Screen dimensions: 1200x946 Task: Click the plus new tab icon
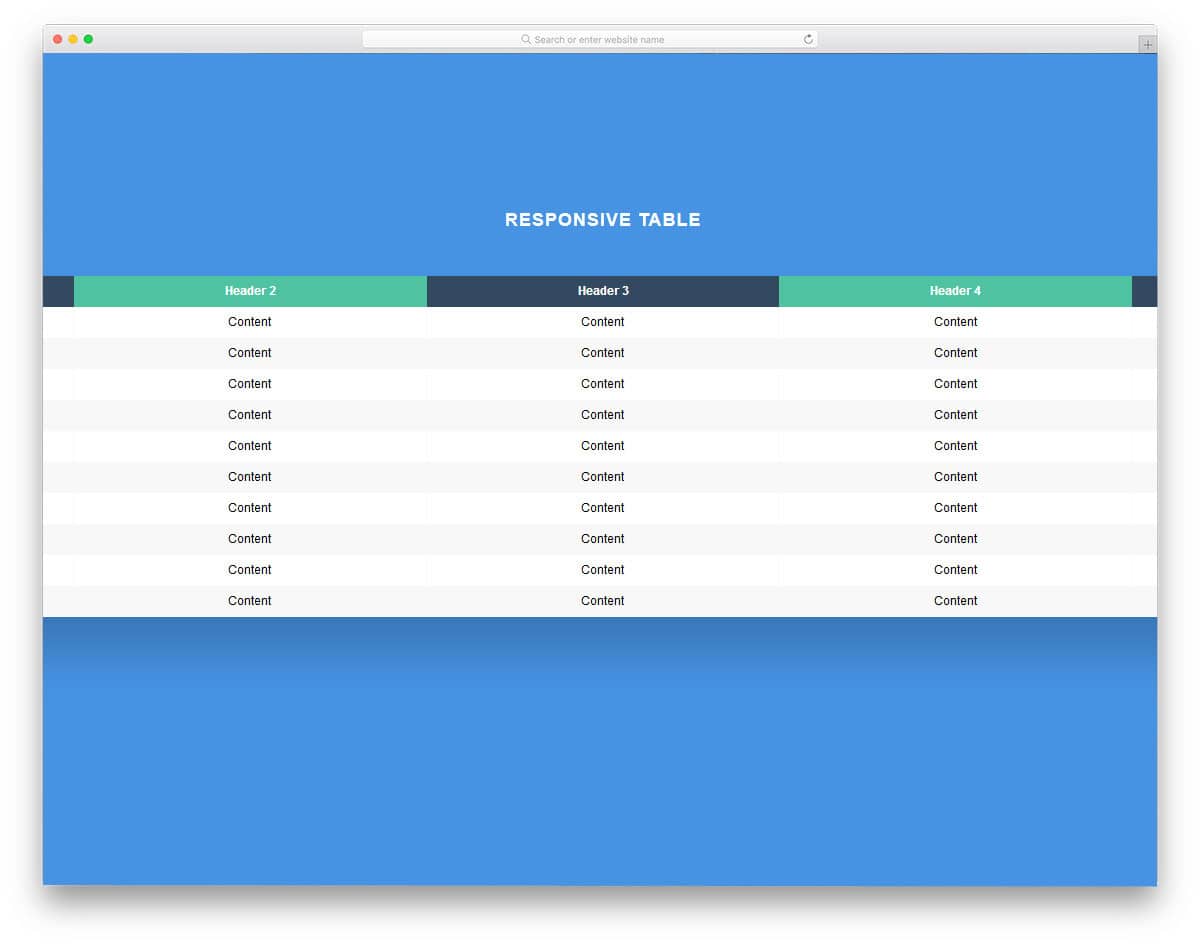click(x=1146, y=44)
